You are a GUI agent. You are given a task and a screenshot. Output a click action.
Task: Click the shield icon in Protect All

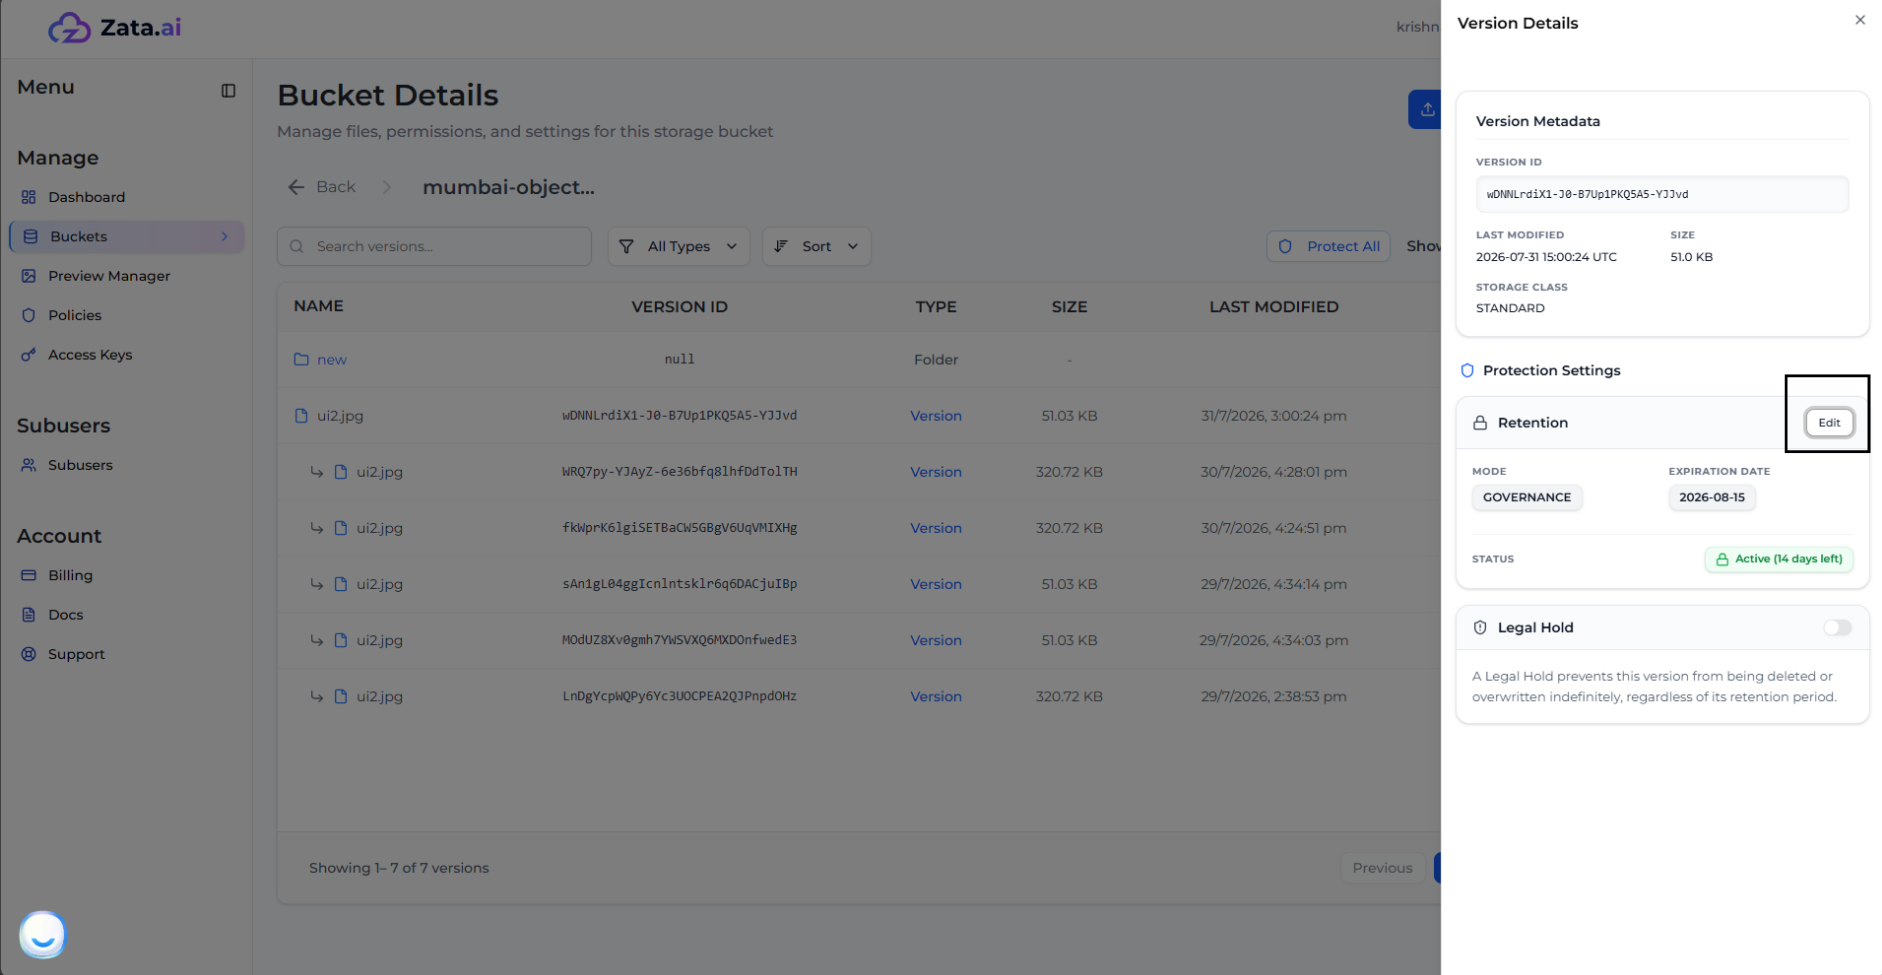1285,246
